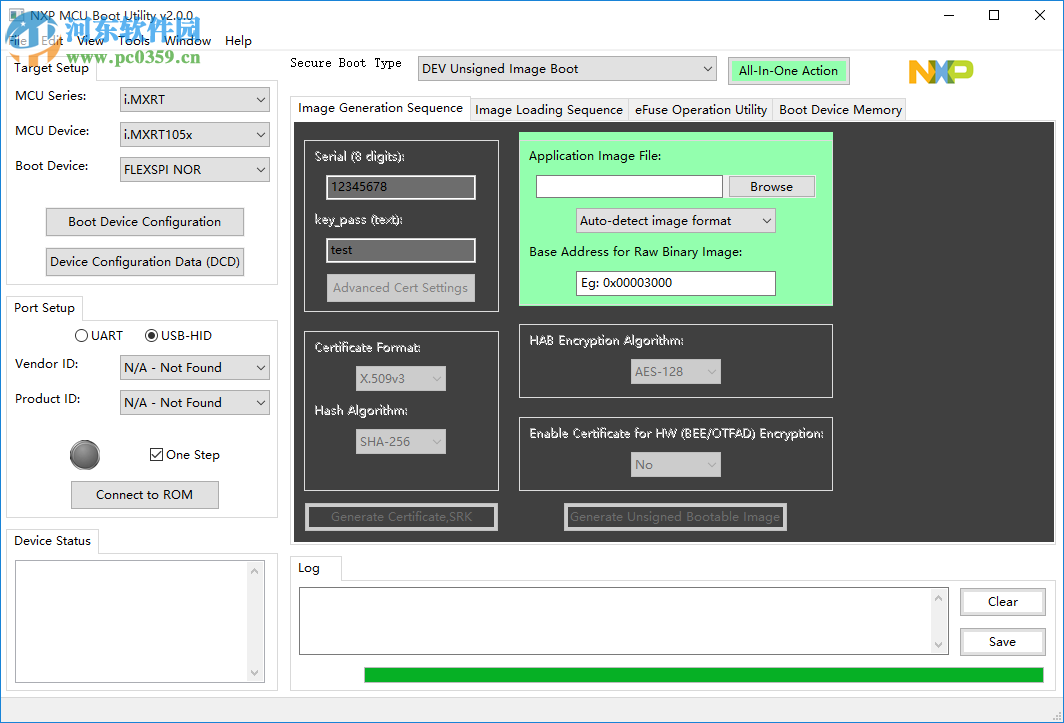Screen dimensions: 1064x723
Task: Click the application icon in the title bar
Action: click(x=14, y=16)
